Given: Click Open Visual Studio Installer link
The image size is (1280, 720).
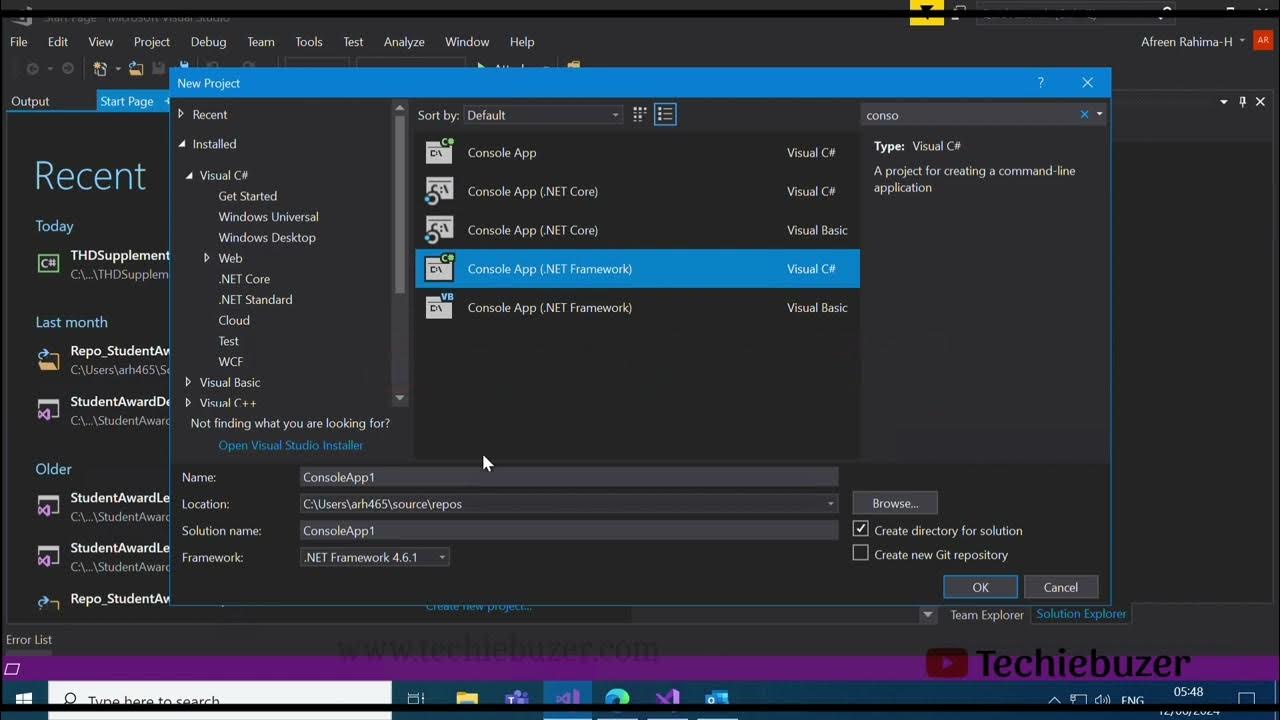Looking at the screenshot, I should [291, 445].
